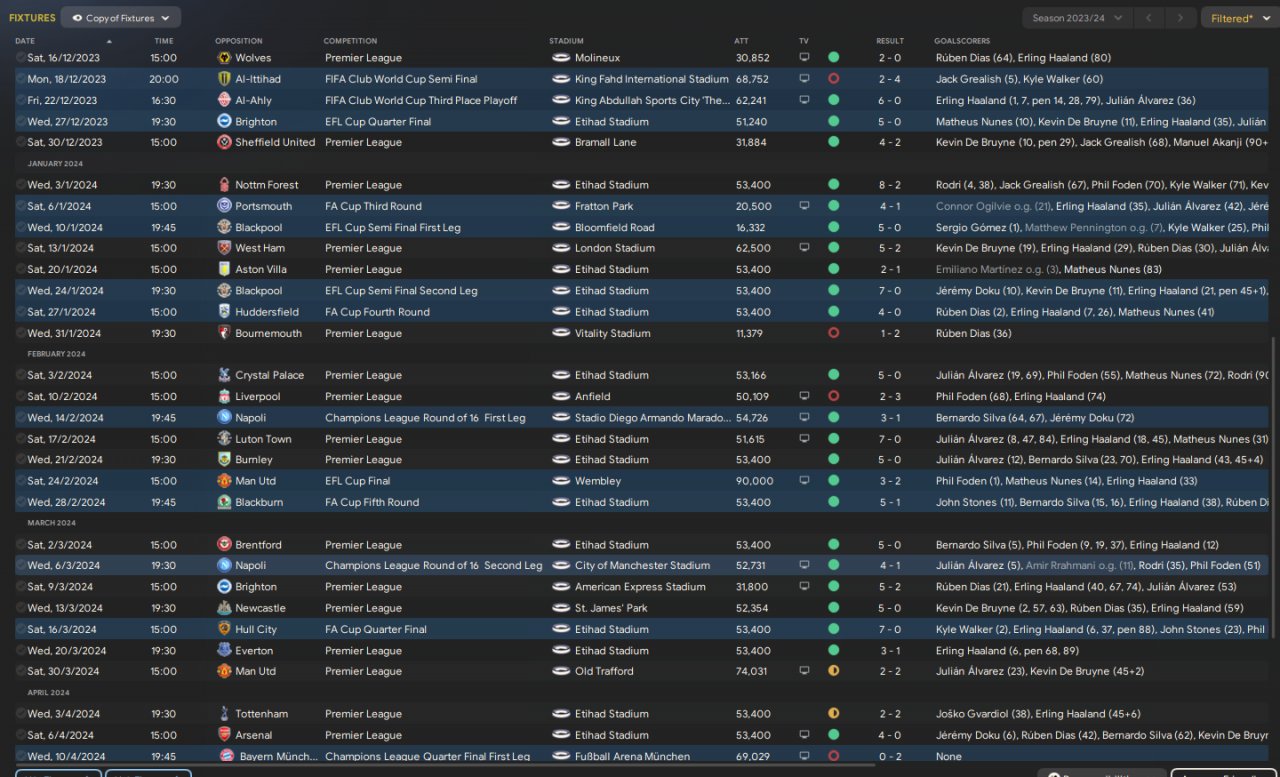Click the Blackburn club badge
1280x777 pixels.
point(224,502)
